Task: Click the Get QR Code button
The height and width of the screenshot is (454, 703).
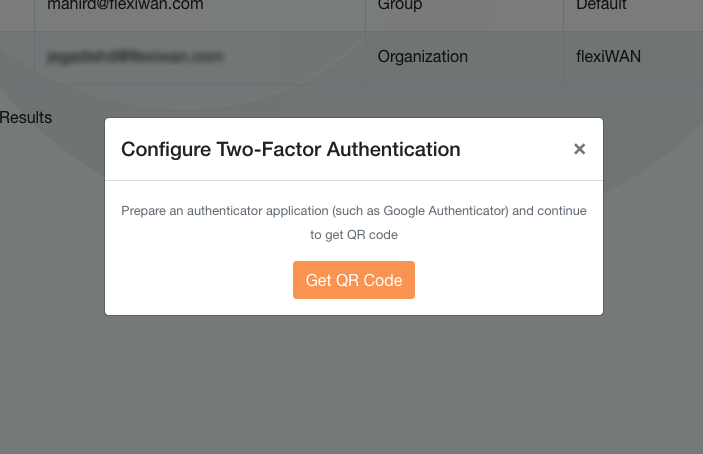Action: point(354,280)
